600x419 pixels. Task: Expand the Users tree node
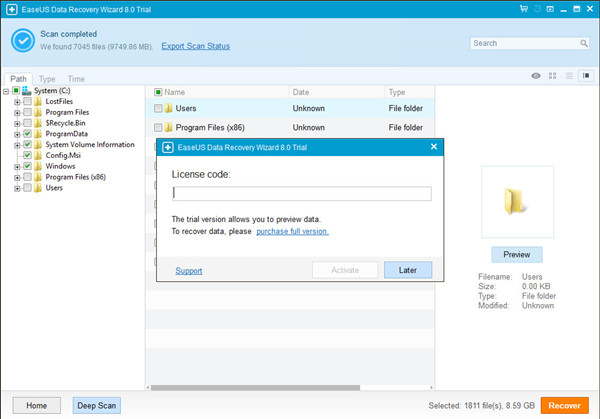click(x=17, y=188)
